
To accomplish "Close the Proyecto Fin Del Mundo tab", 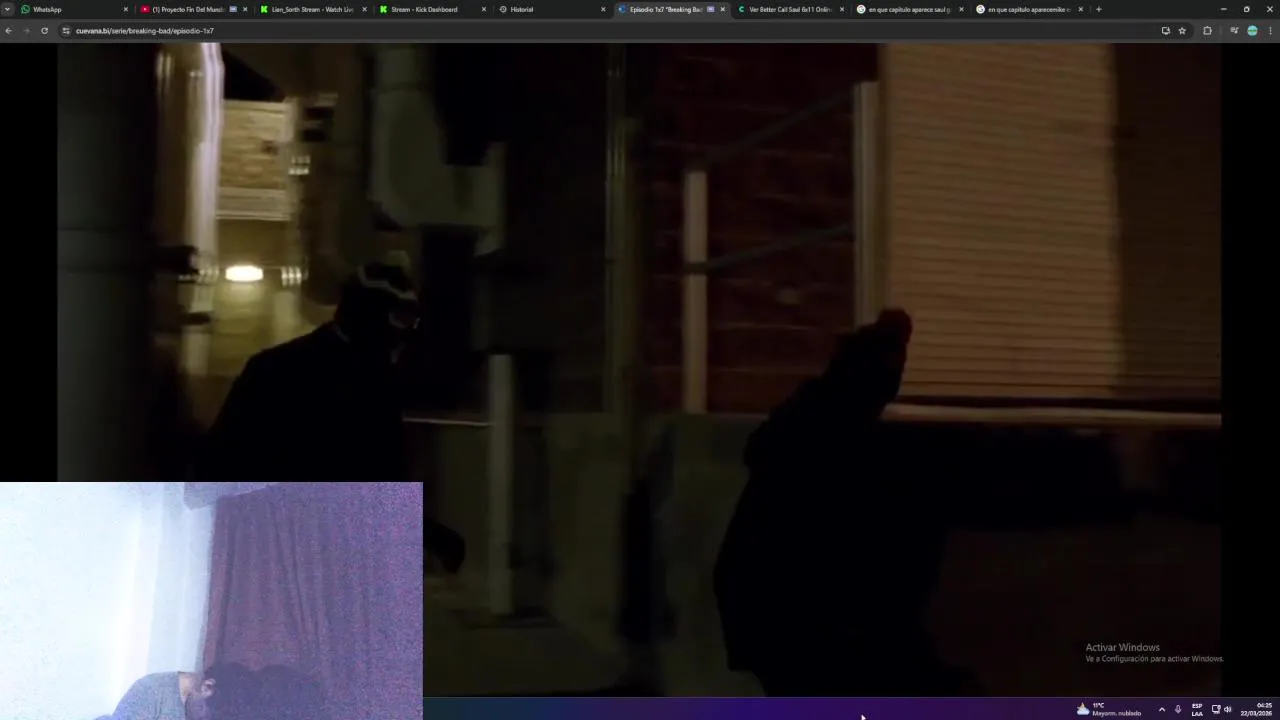I will point(245,9).
